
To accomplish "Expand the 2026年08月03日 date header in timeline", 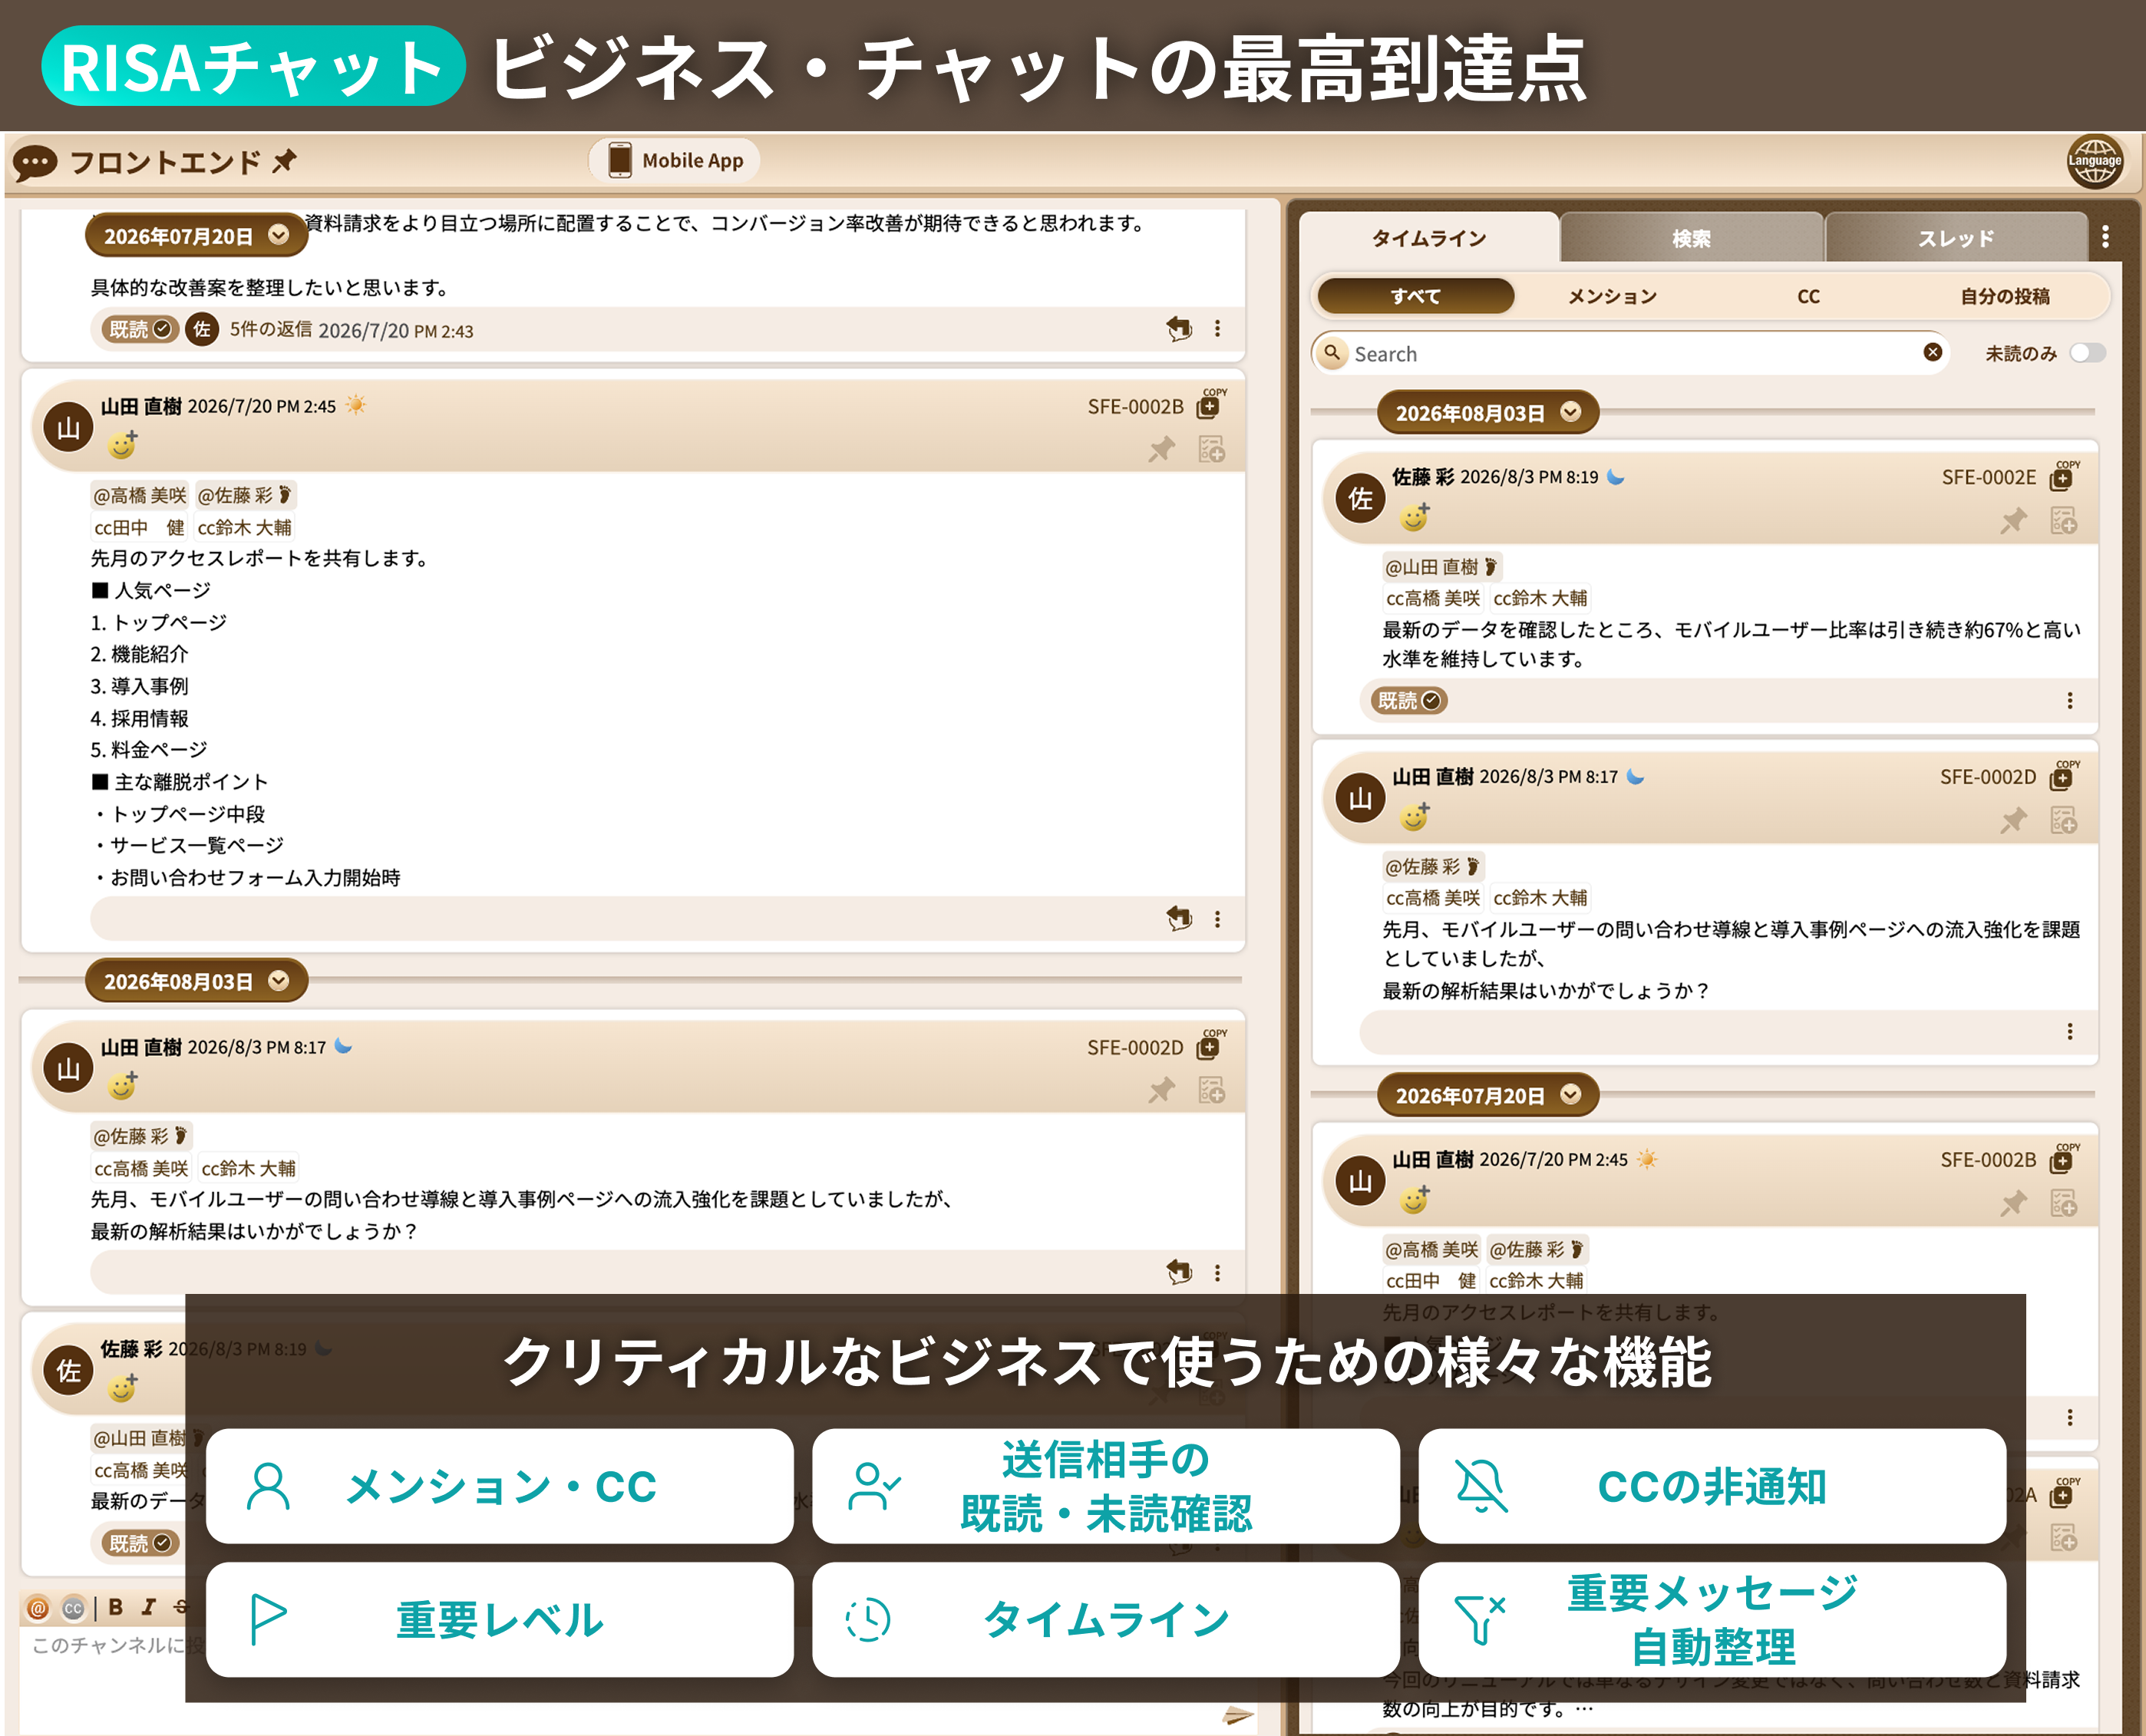I will (1487, 412).
